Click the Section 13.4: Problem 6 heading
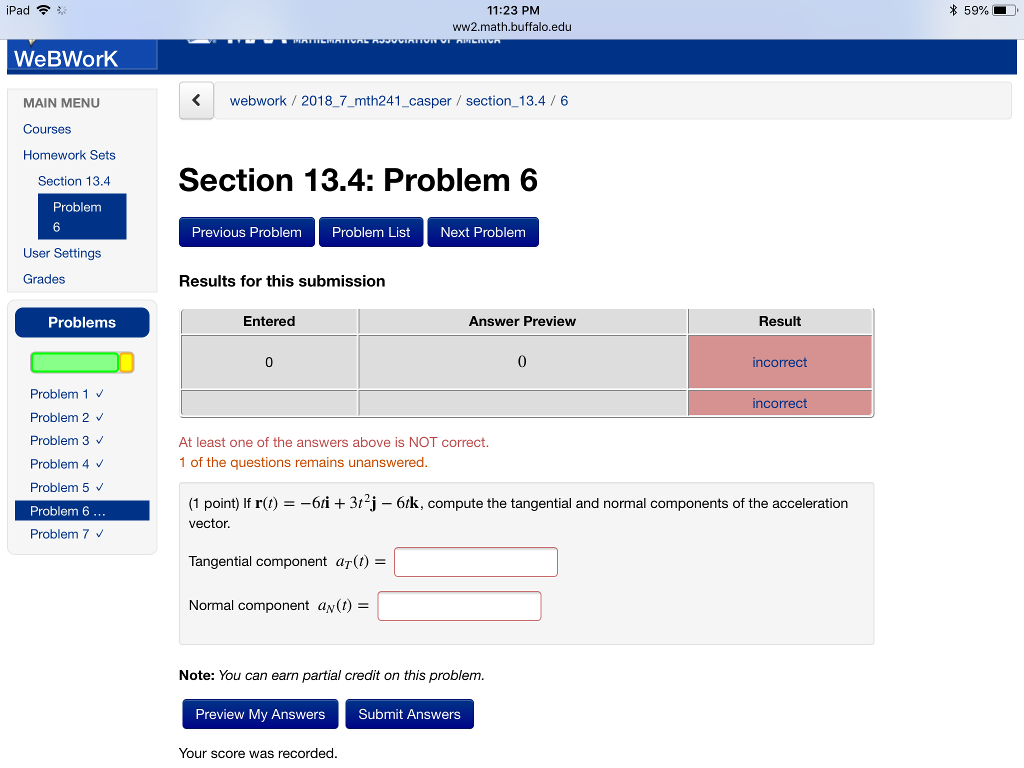 tap(359, 180)
